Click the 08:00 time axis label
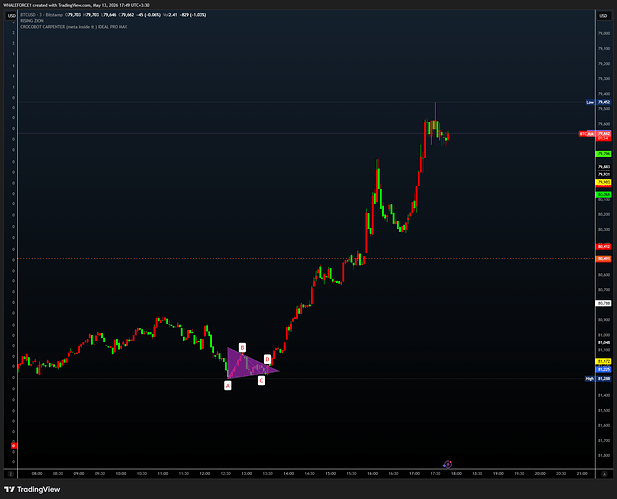 click(37, 474)
